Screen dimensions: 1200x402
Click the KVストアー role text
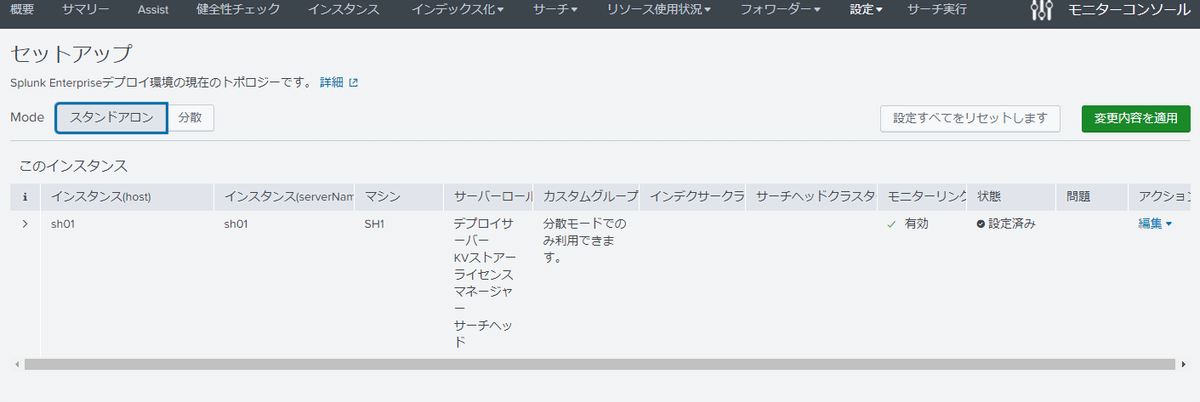[483, 257]
